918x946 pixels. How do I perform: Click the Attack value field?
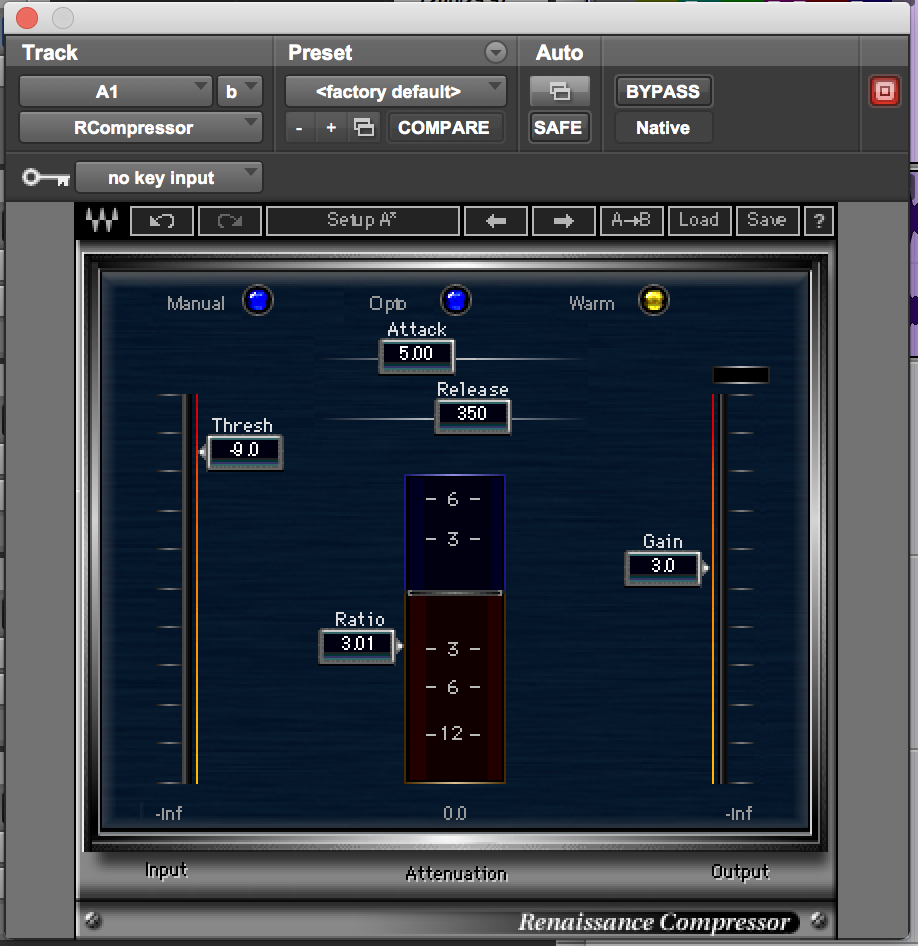tap(416, 355)
